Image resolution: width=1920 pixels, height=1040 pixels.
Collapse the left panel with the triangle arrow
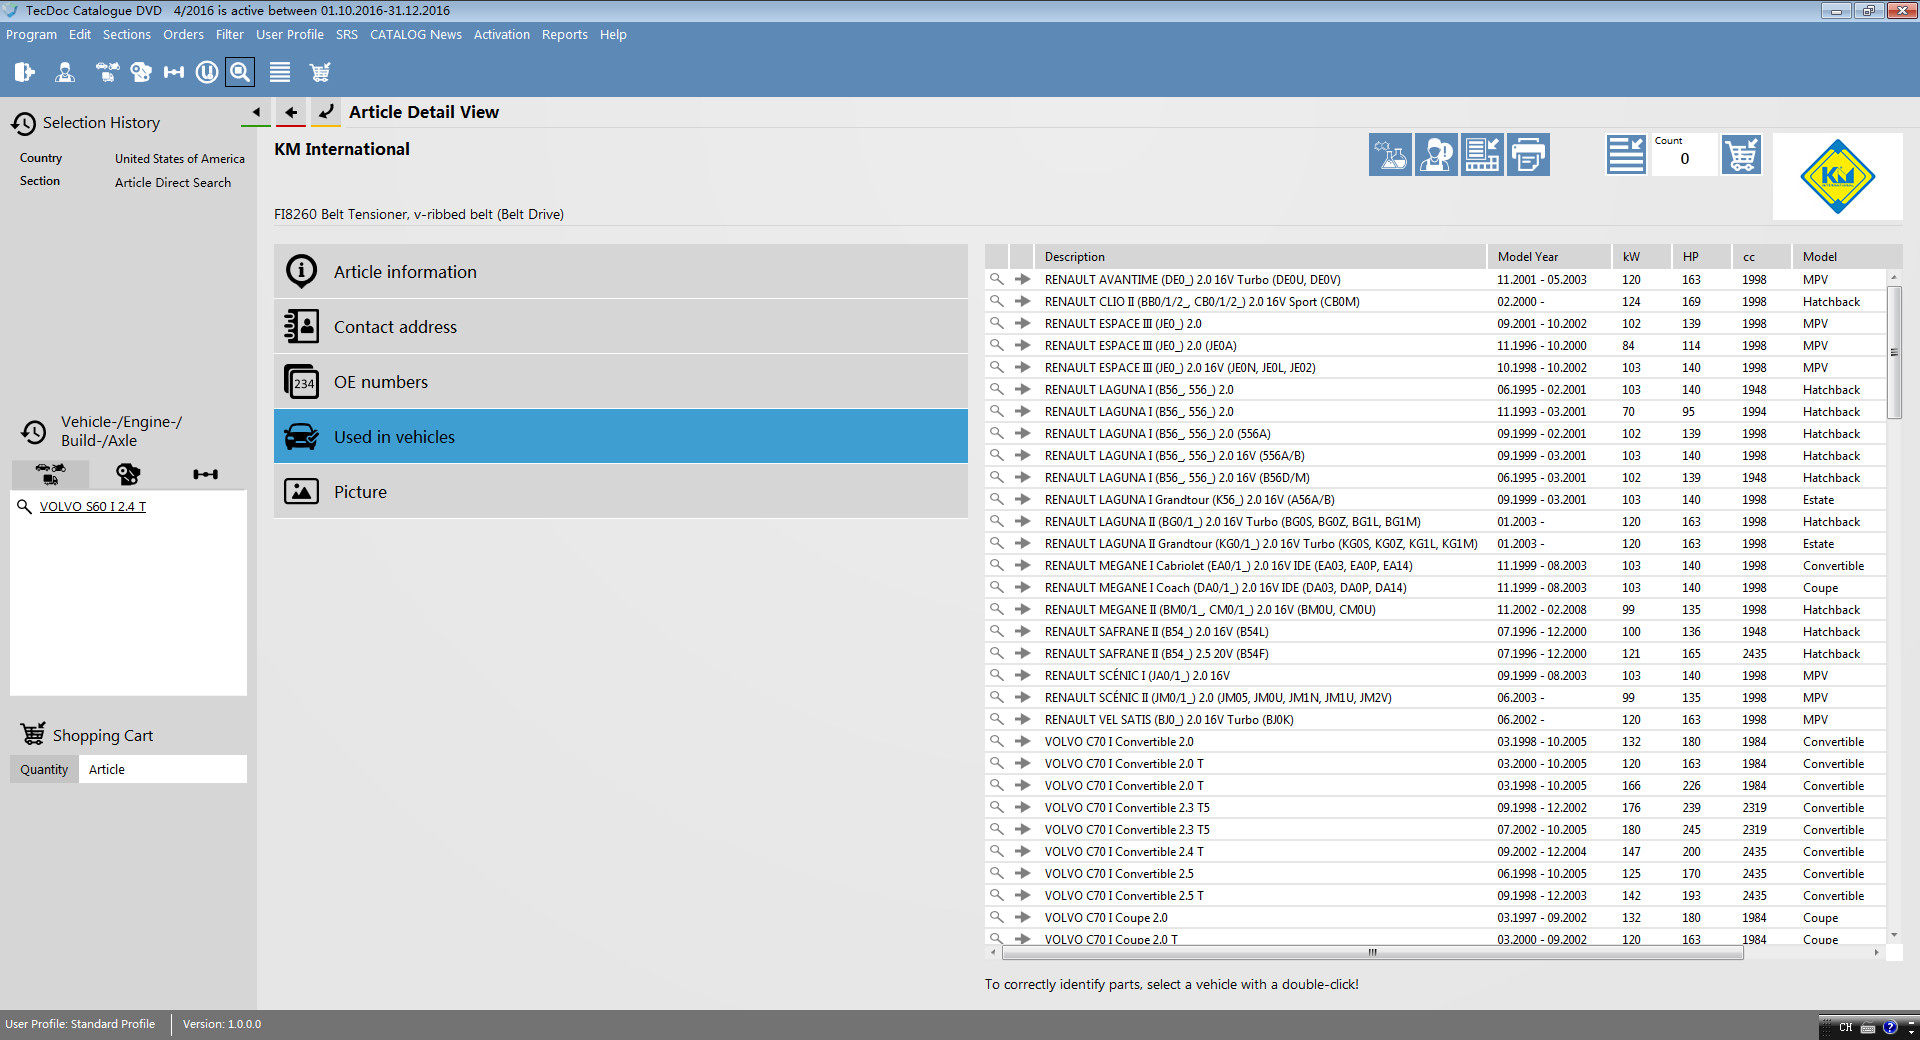256,112
